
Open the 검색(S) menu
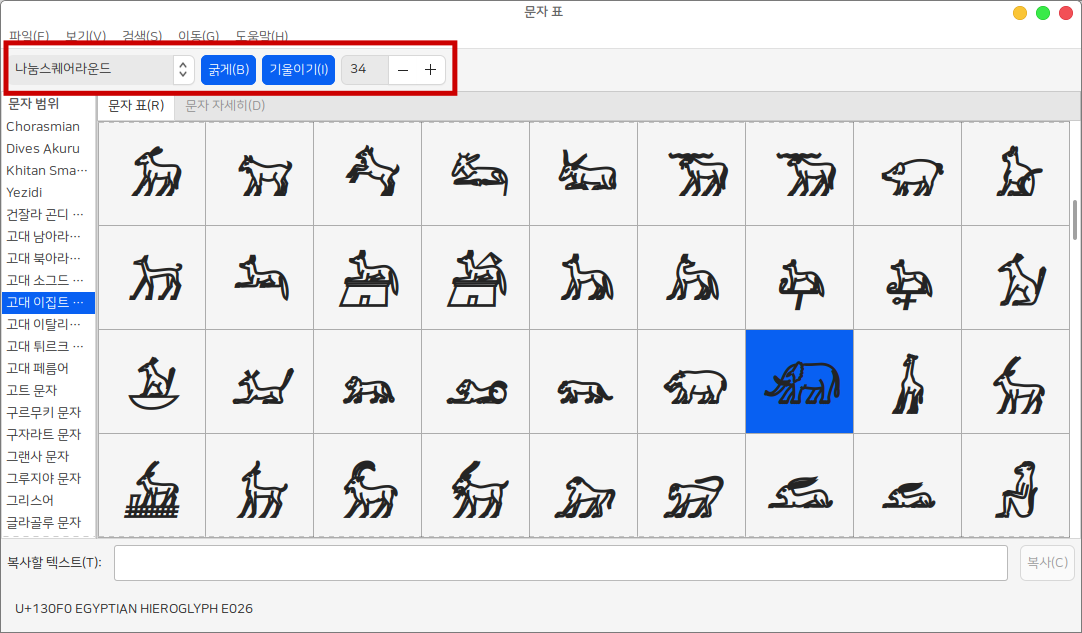coord(141,37)
